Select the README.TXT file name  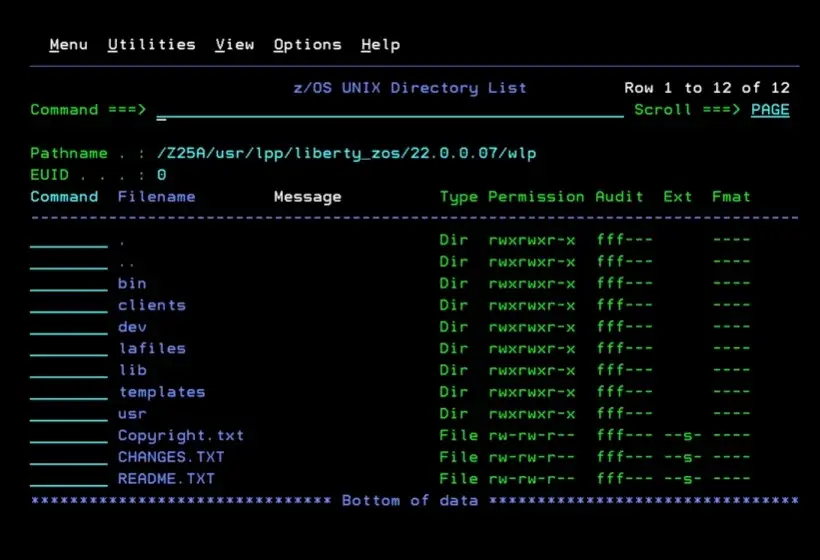click(x=166, y=479)
